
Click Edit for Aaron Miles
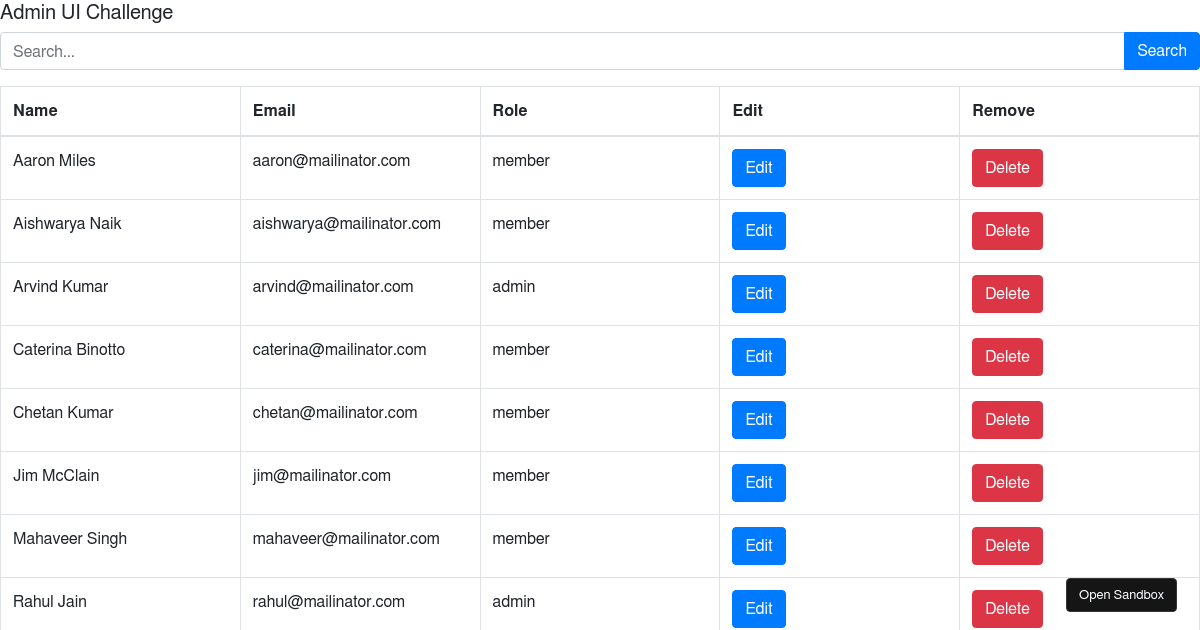tap(758, 167)
